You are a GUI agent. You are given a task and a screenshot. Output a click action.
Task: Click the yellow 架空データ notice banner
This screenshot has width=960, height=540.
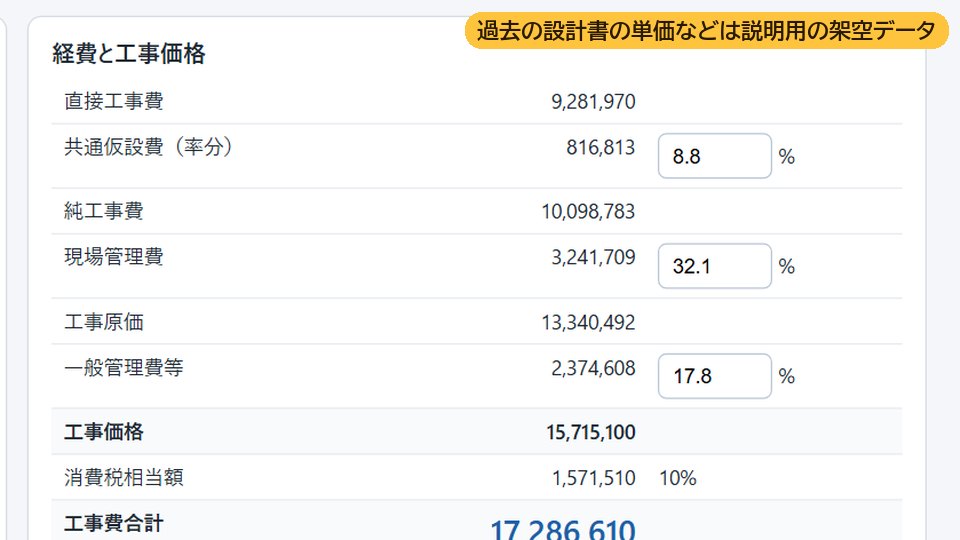coord(707,30)
